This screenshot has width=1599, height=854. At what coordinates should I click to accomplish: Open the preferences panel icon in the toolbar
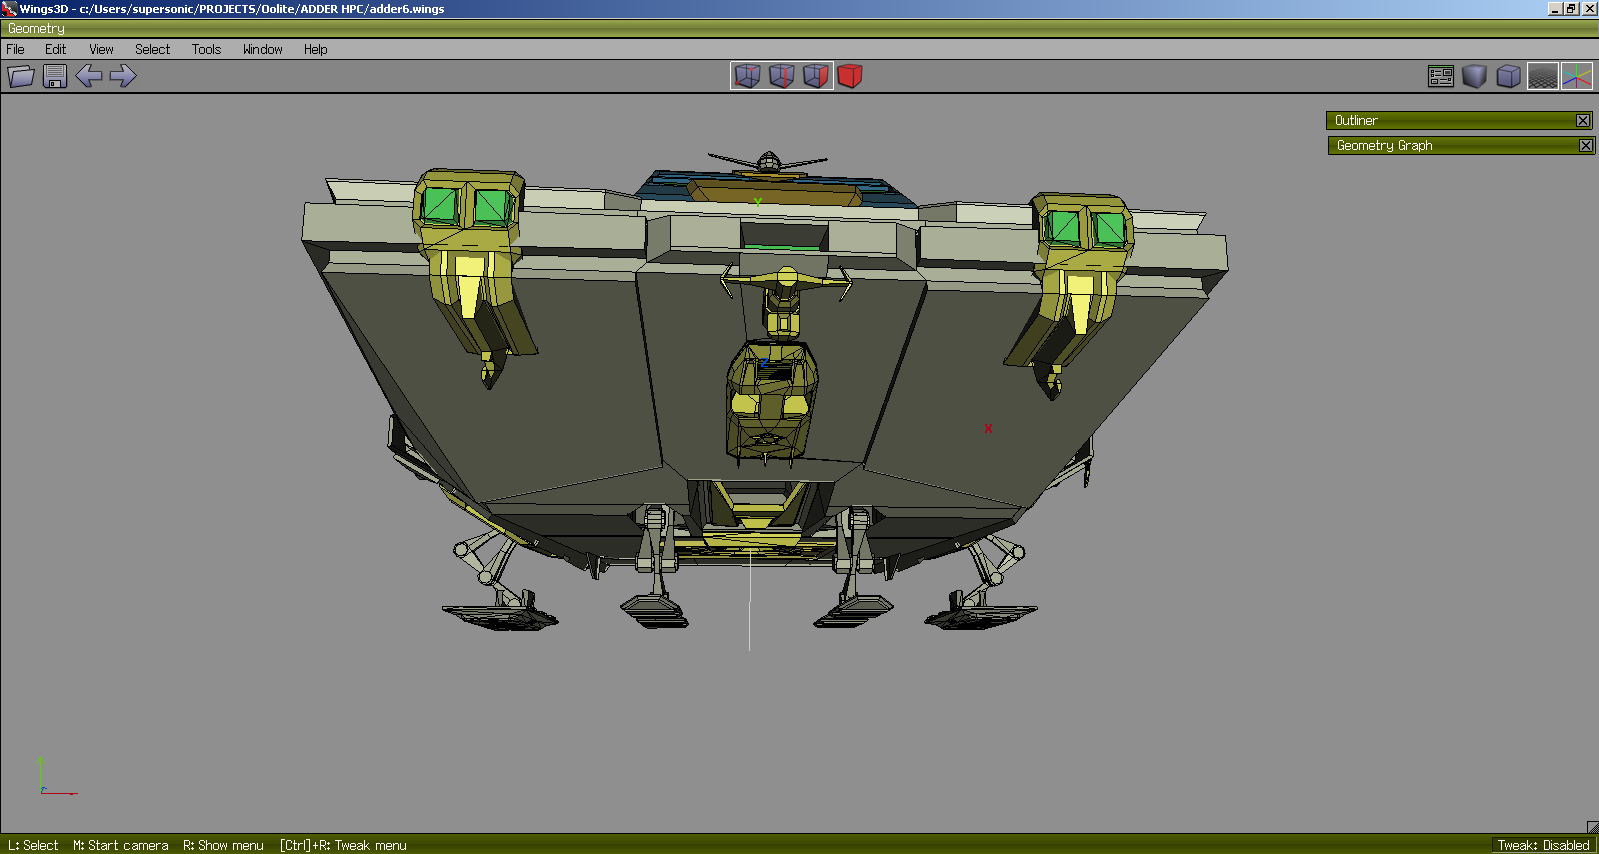click(1441, 76)
